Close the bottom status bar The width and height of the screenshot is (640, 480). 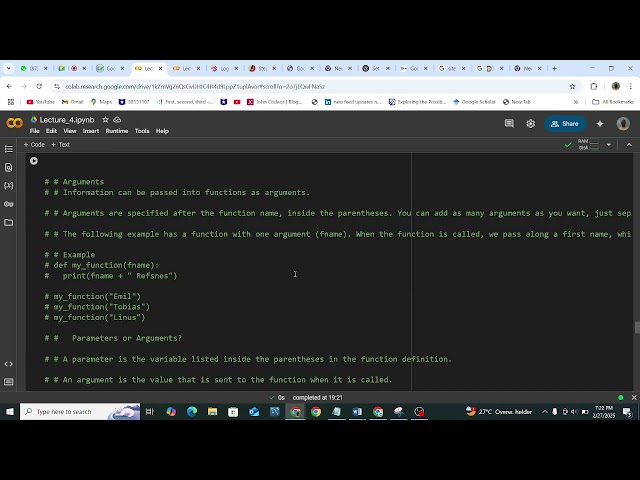pyautogui.click(x=634, y=397)
